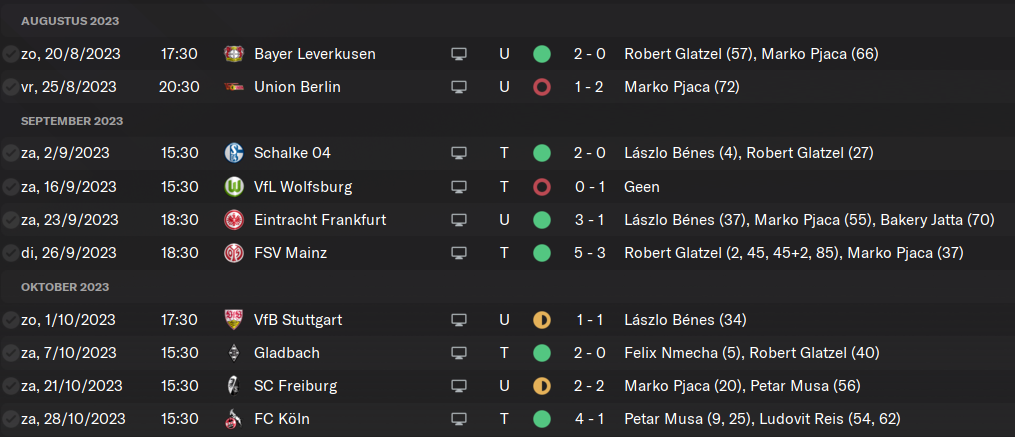Open the 5 - 3 score against Mainz
Viewport: 1015px width, 437px height.
coord(590,253)
